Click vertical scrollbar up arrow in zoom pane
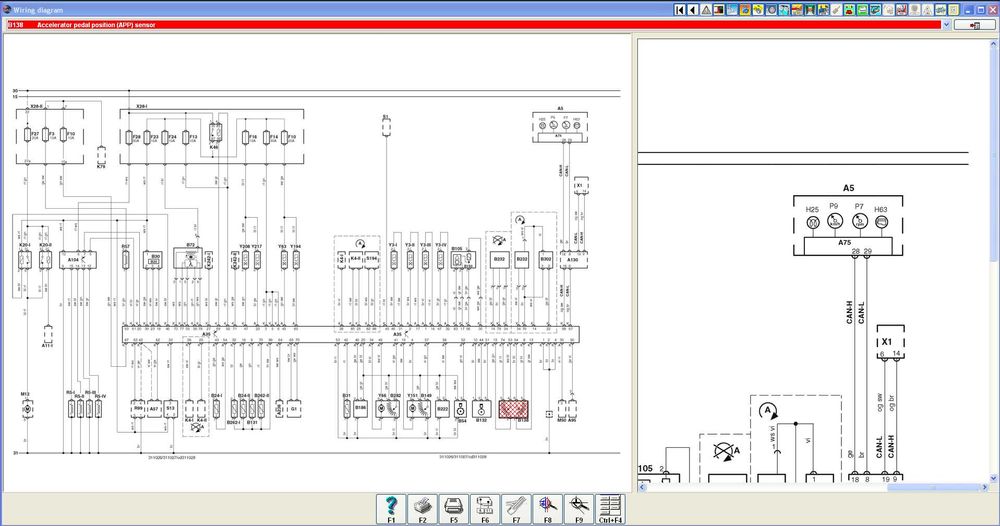 tap(994, 44)
